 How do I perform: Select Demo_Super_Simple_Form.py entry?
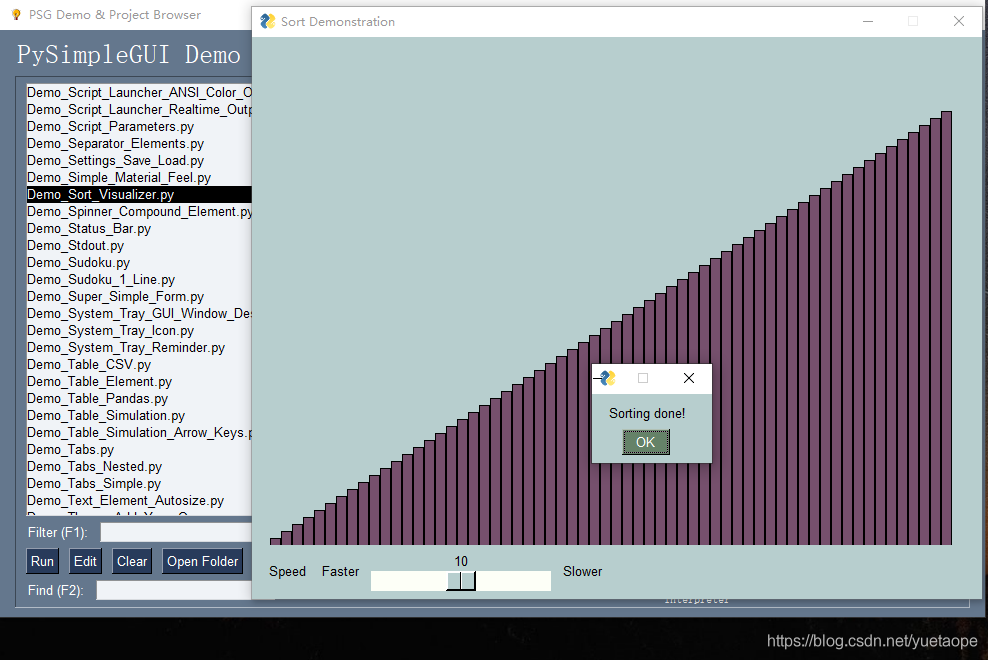[x=139, y=296]
